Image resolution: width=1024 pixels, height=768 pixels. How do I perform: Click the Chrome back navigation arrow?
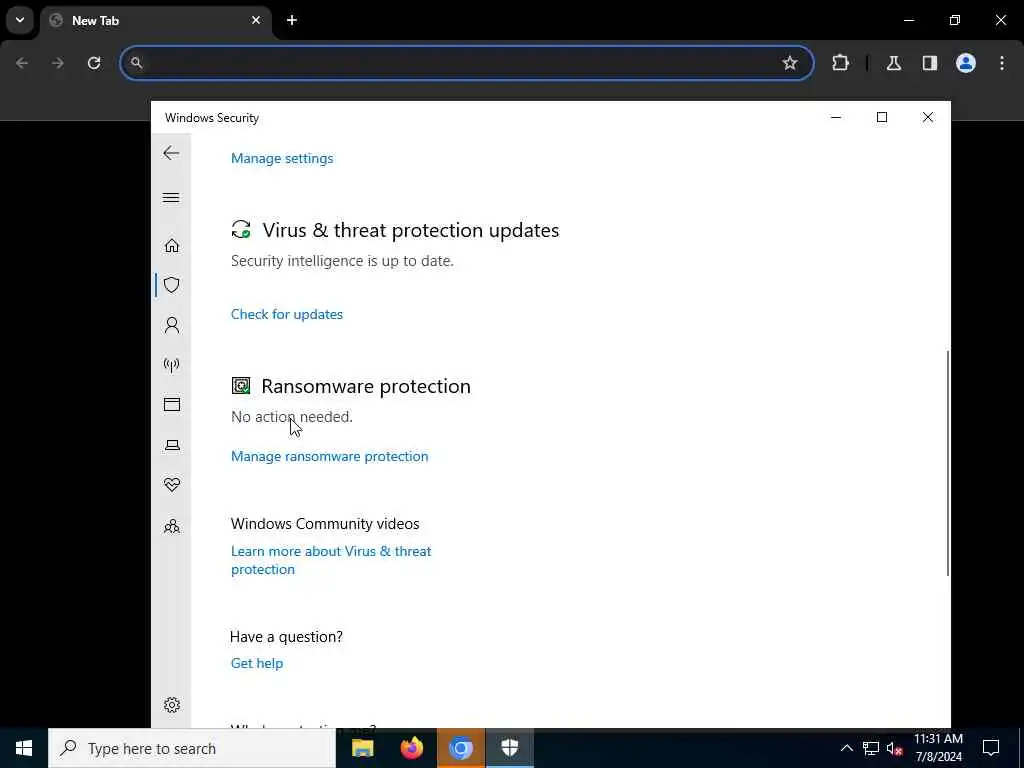(22, 63)
